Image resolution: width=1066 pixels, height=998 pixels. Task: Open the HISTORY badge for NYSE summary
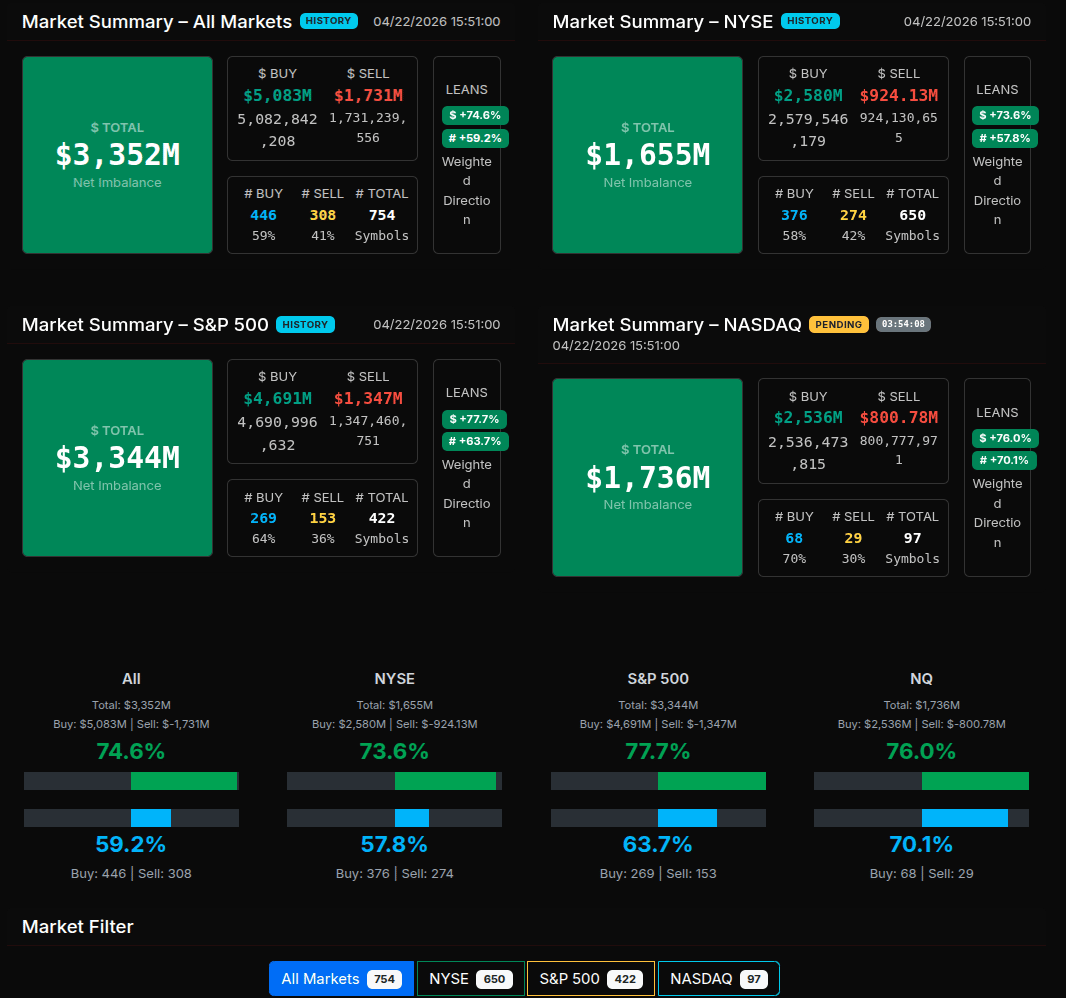click(810, 21)
